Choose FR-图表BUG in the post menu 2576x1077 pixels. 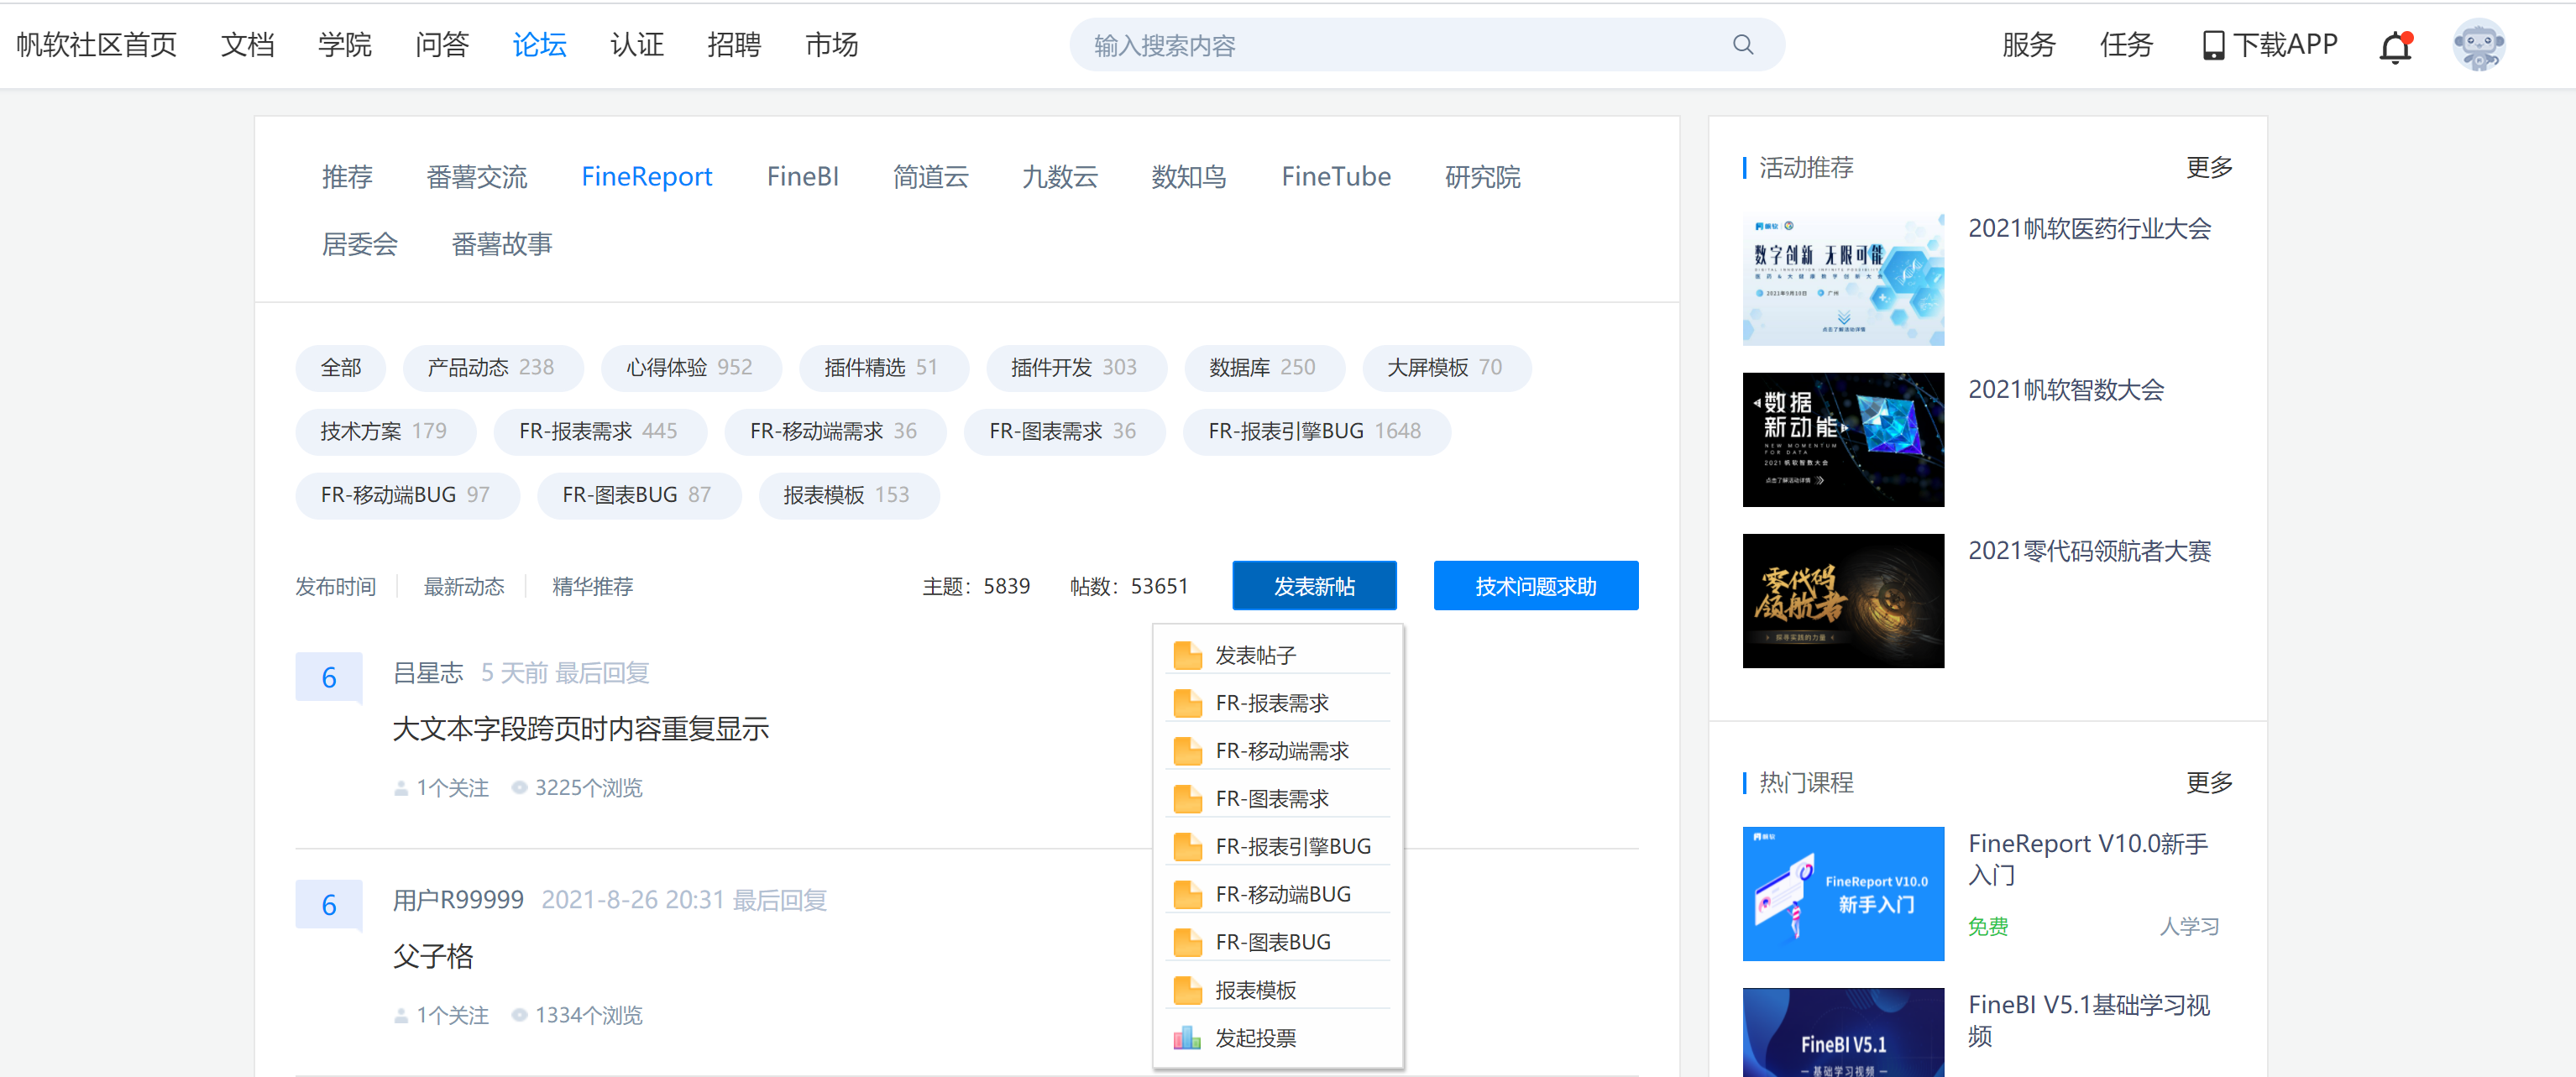coord(1272,942)
